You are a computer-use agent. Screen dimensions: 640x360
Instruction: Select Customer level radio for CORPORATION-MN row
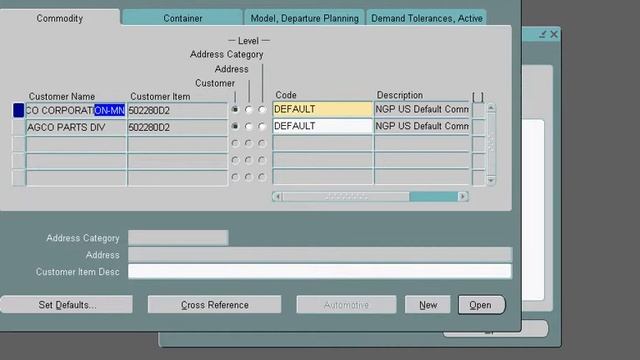tap(235, 109)
